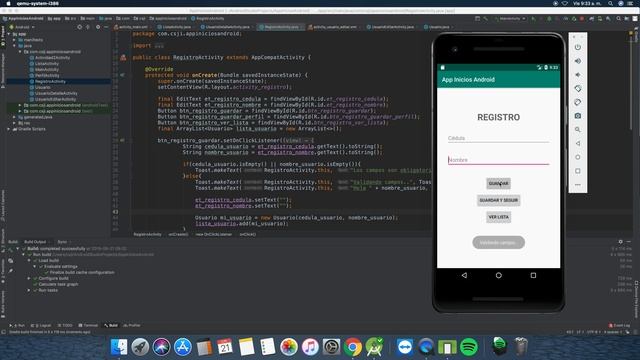Image resolution: width=640 pixels, height=360 pixels.
Task: Expand the generatedJava folder
Action: point(15,117)
